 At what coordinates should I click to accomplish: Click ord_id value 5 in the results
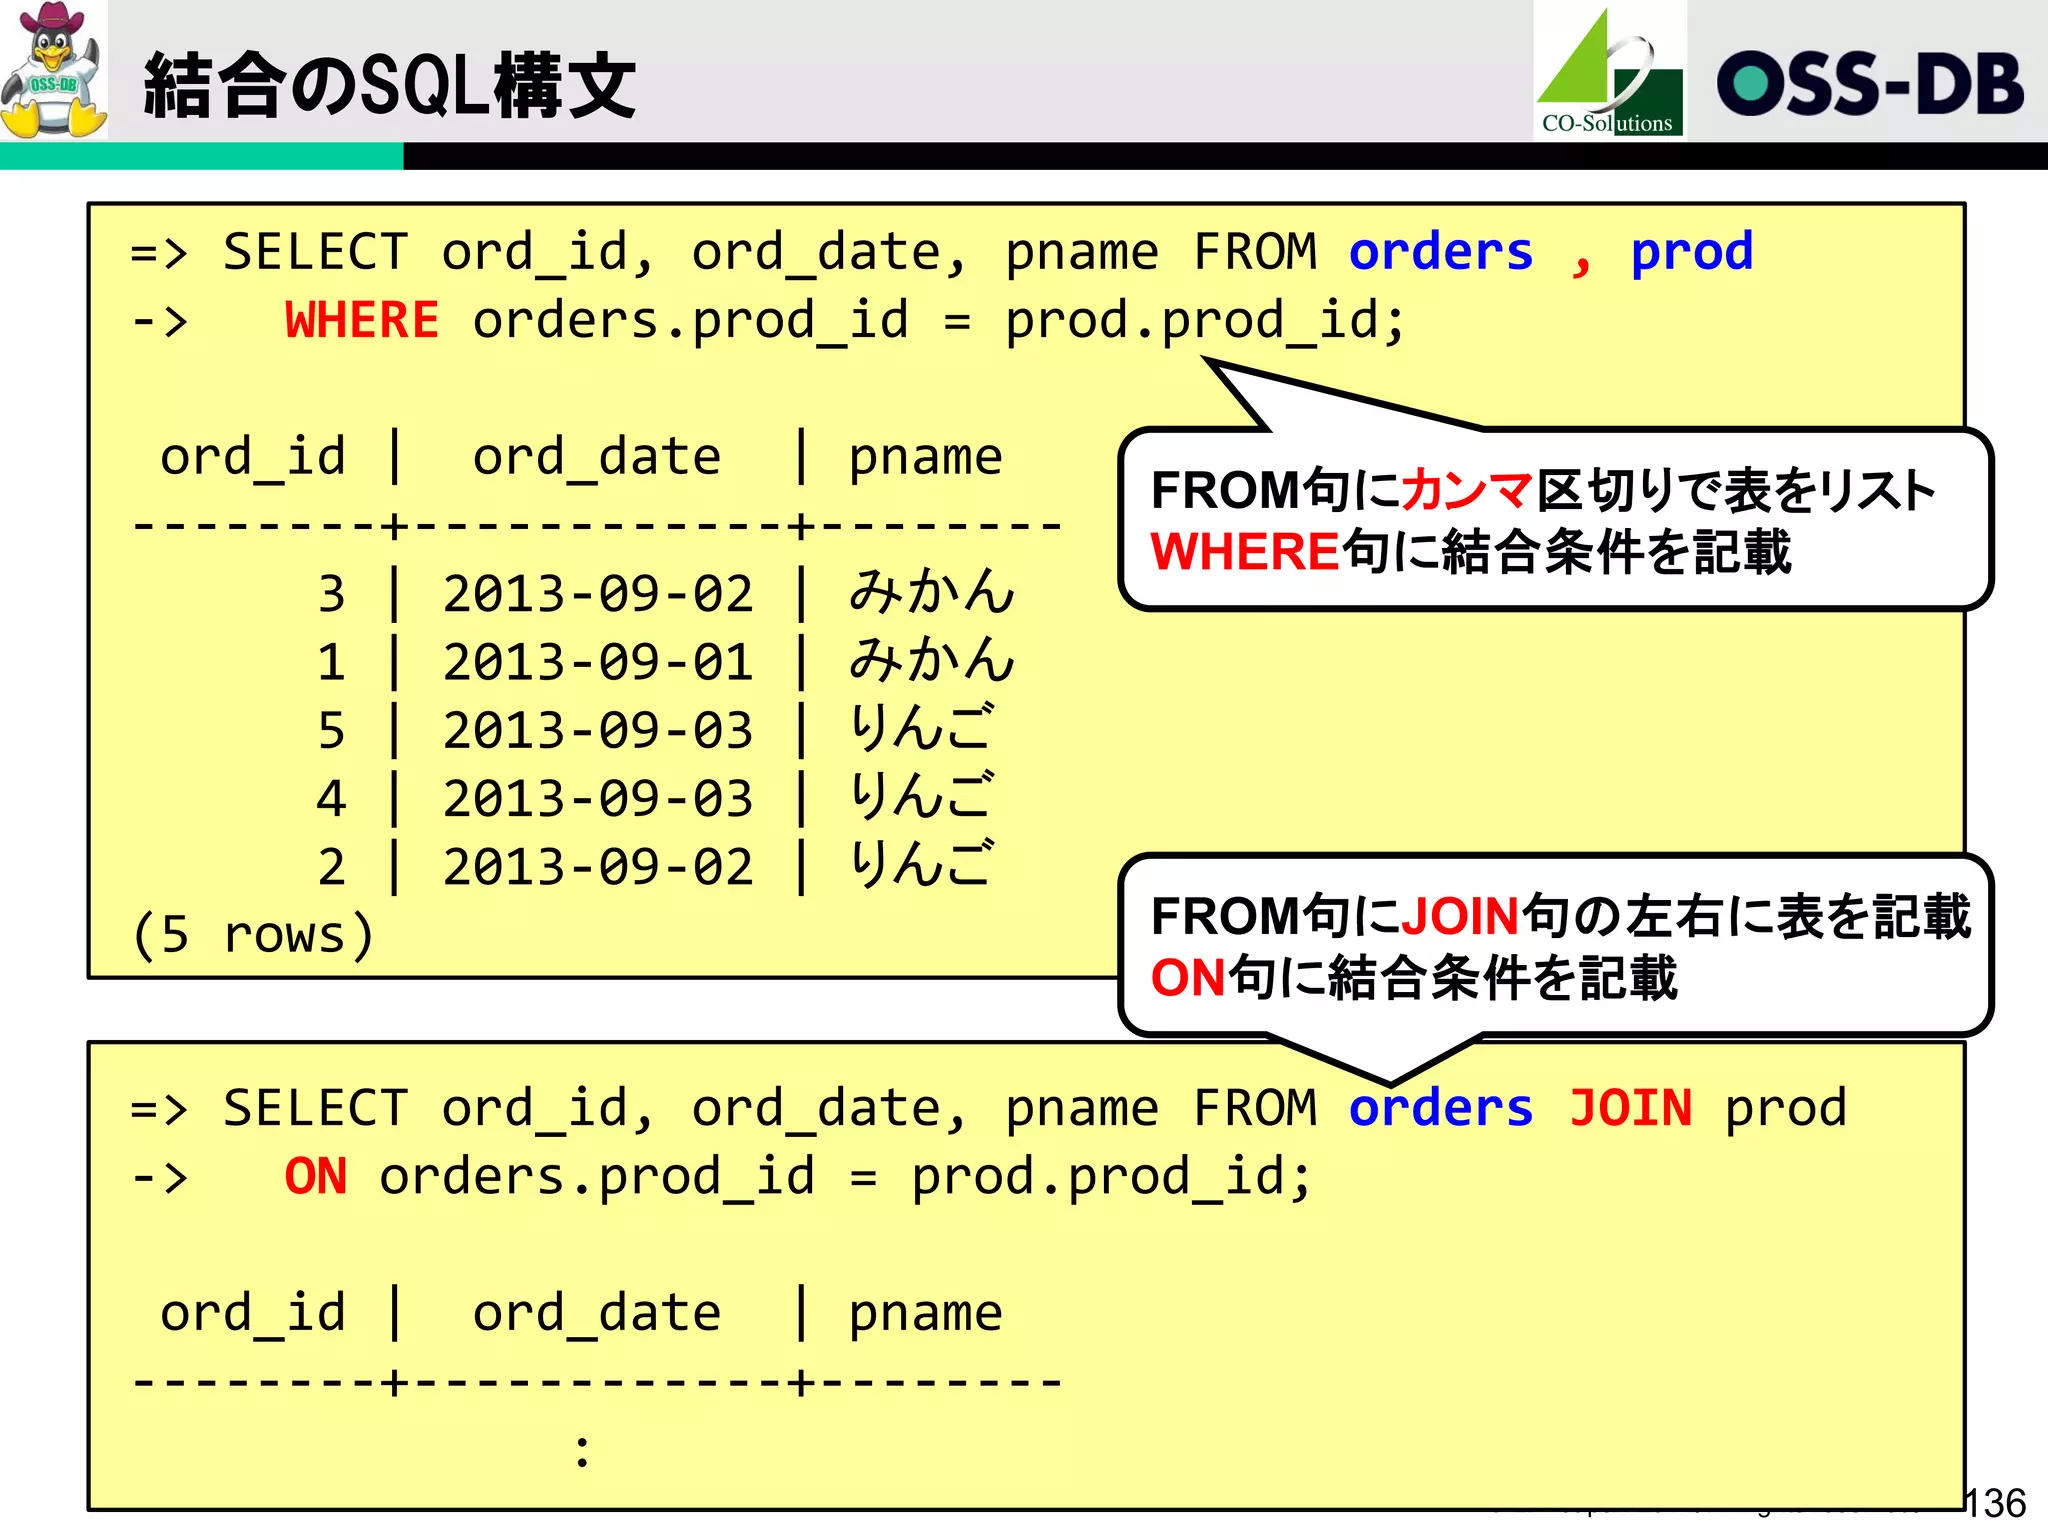tap(332, 731)
